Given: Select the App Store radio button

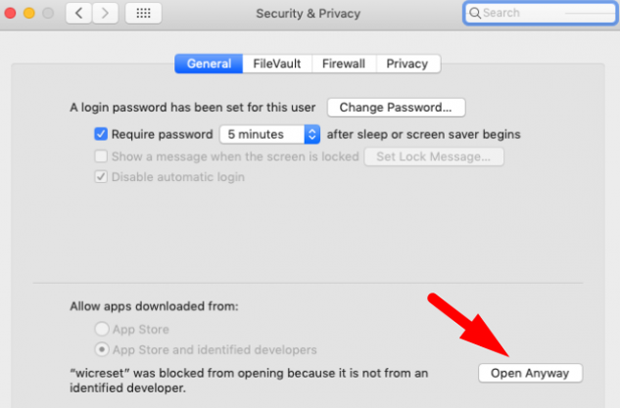Looking at the screenshot, I should click(102, 329).
